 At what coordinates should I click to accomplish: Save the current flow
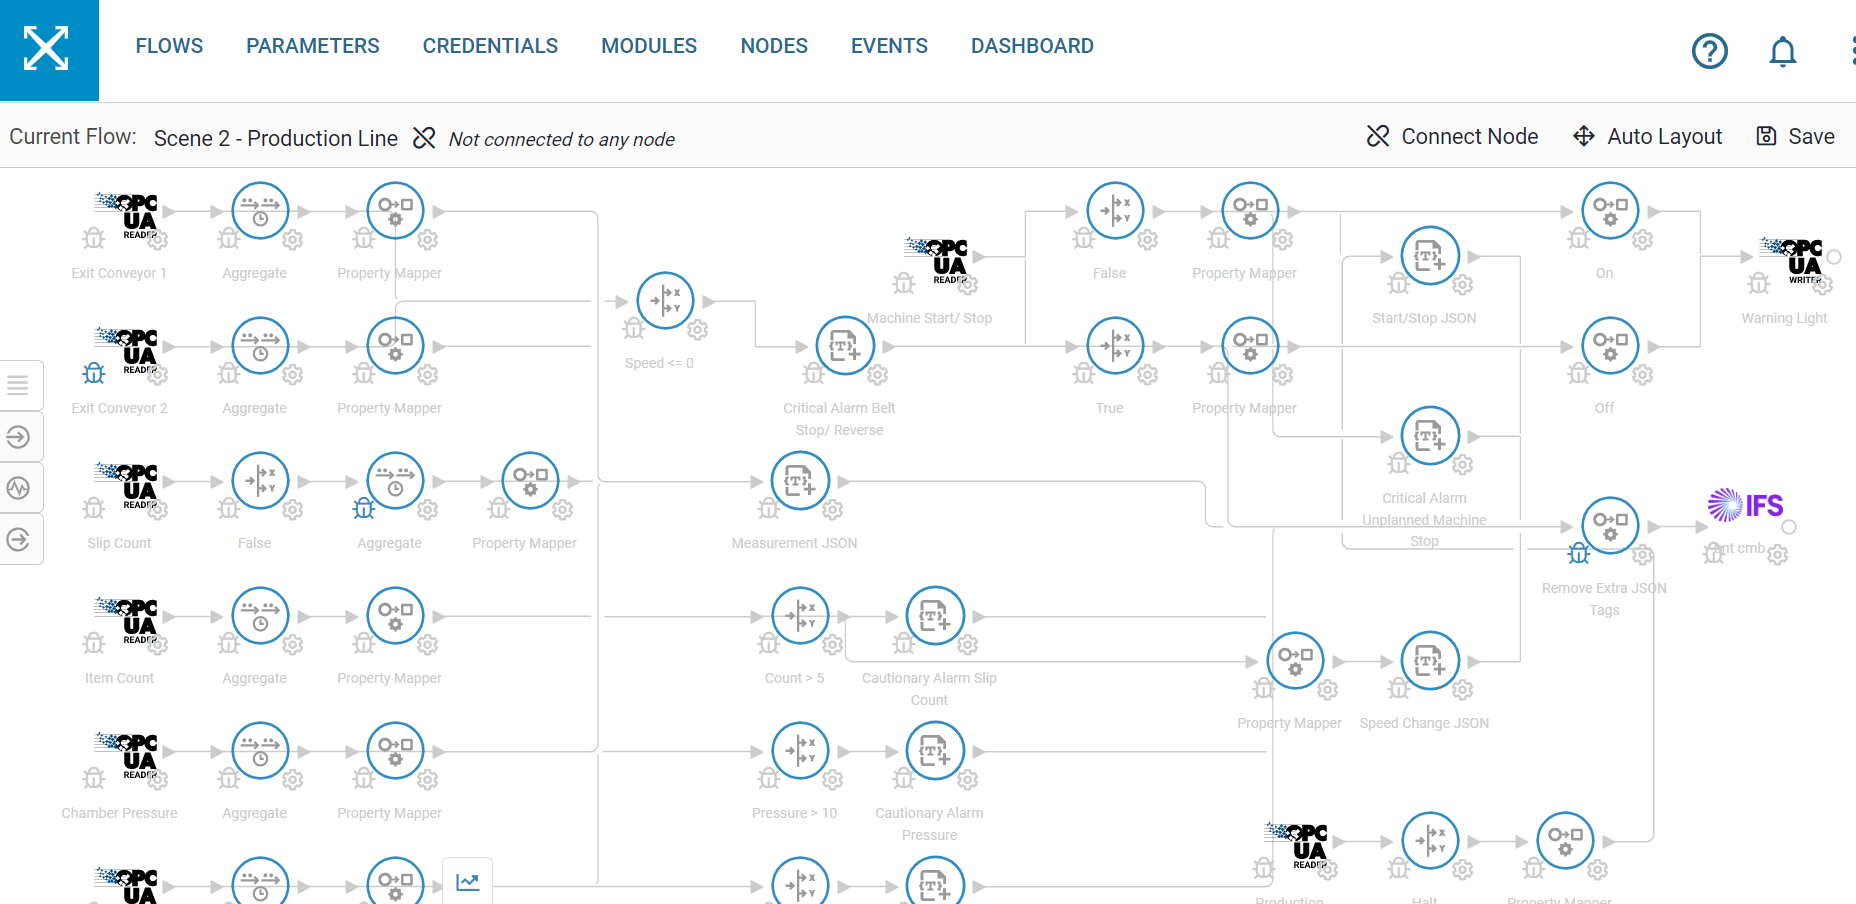point(1795,136)
